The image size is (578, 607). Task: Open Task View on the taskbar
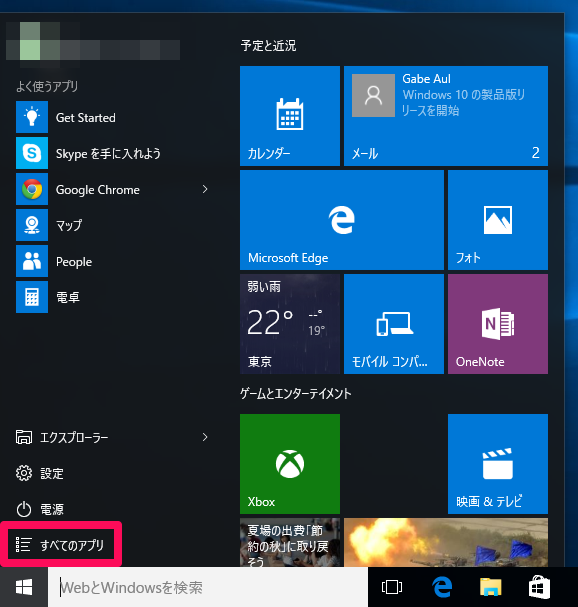click(x=392, y=587)
